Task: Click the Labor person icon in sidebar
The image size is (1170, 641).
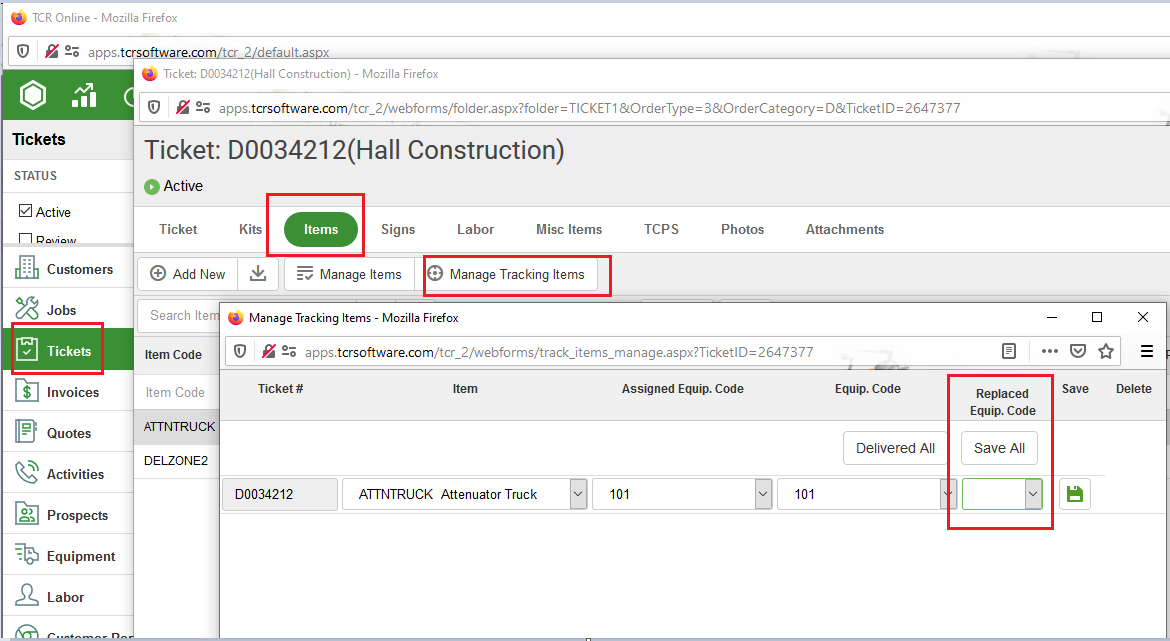Action: pos(27,595)
